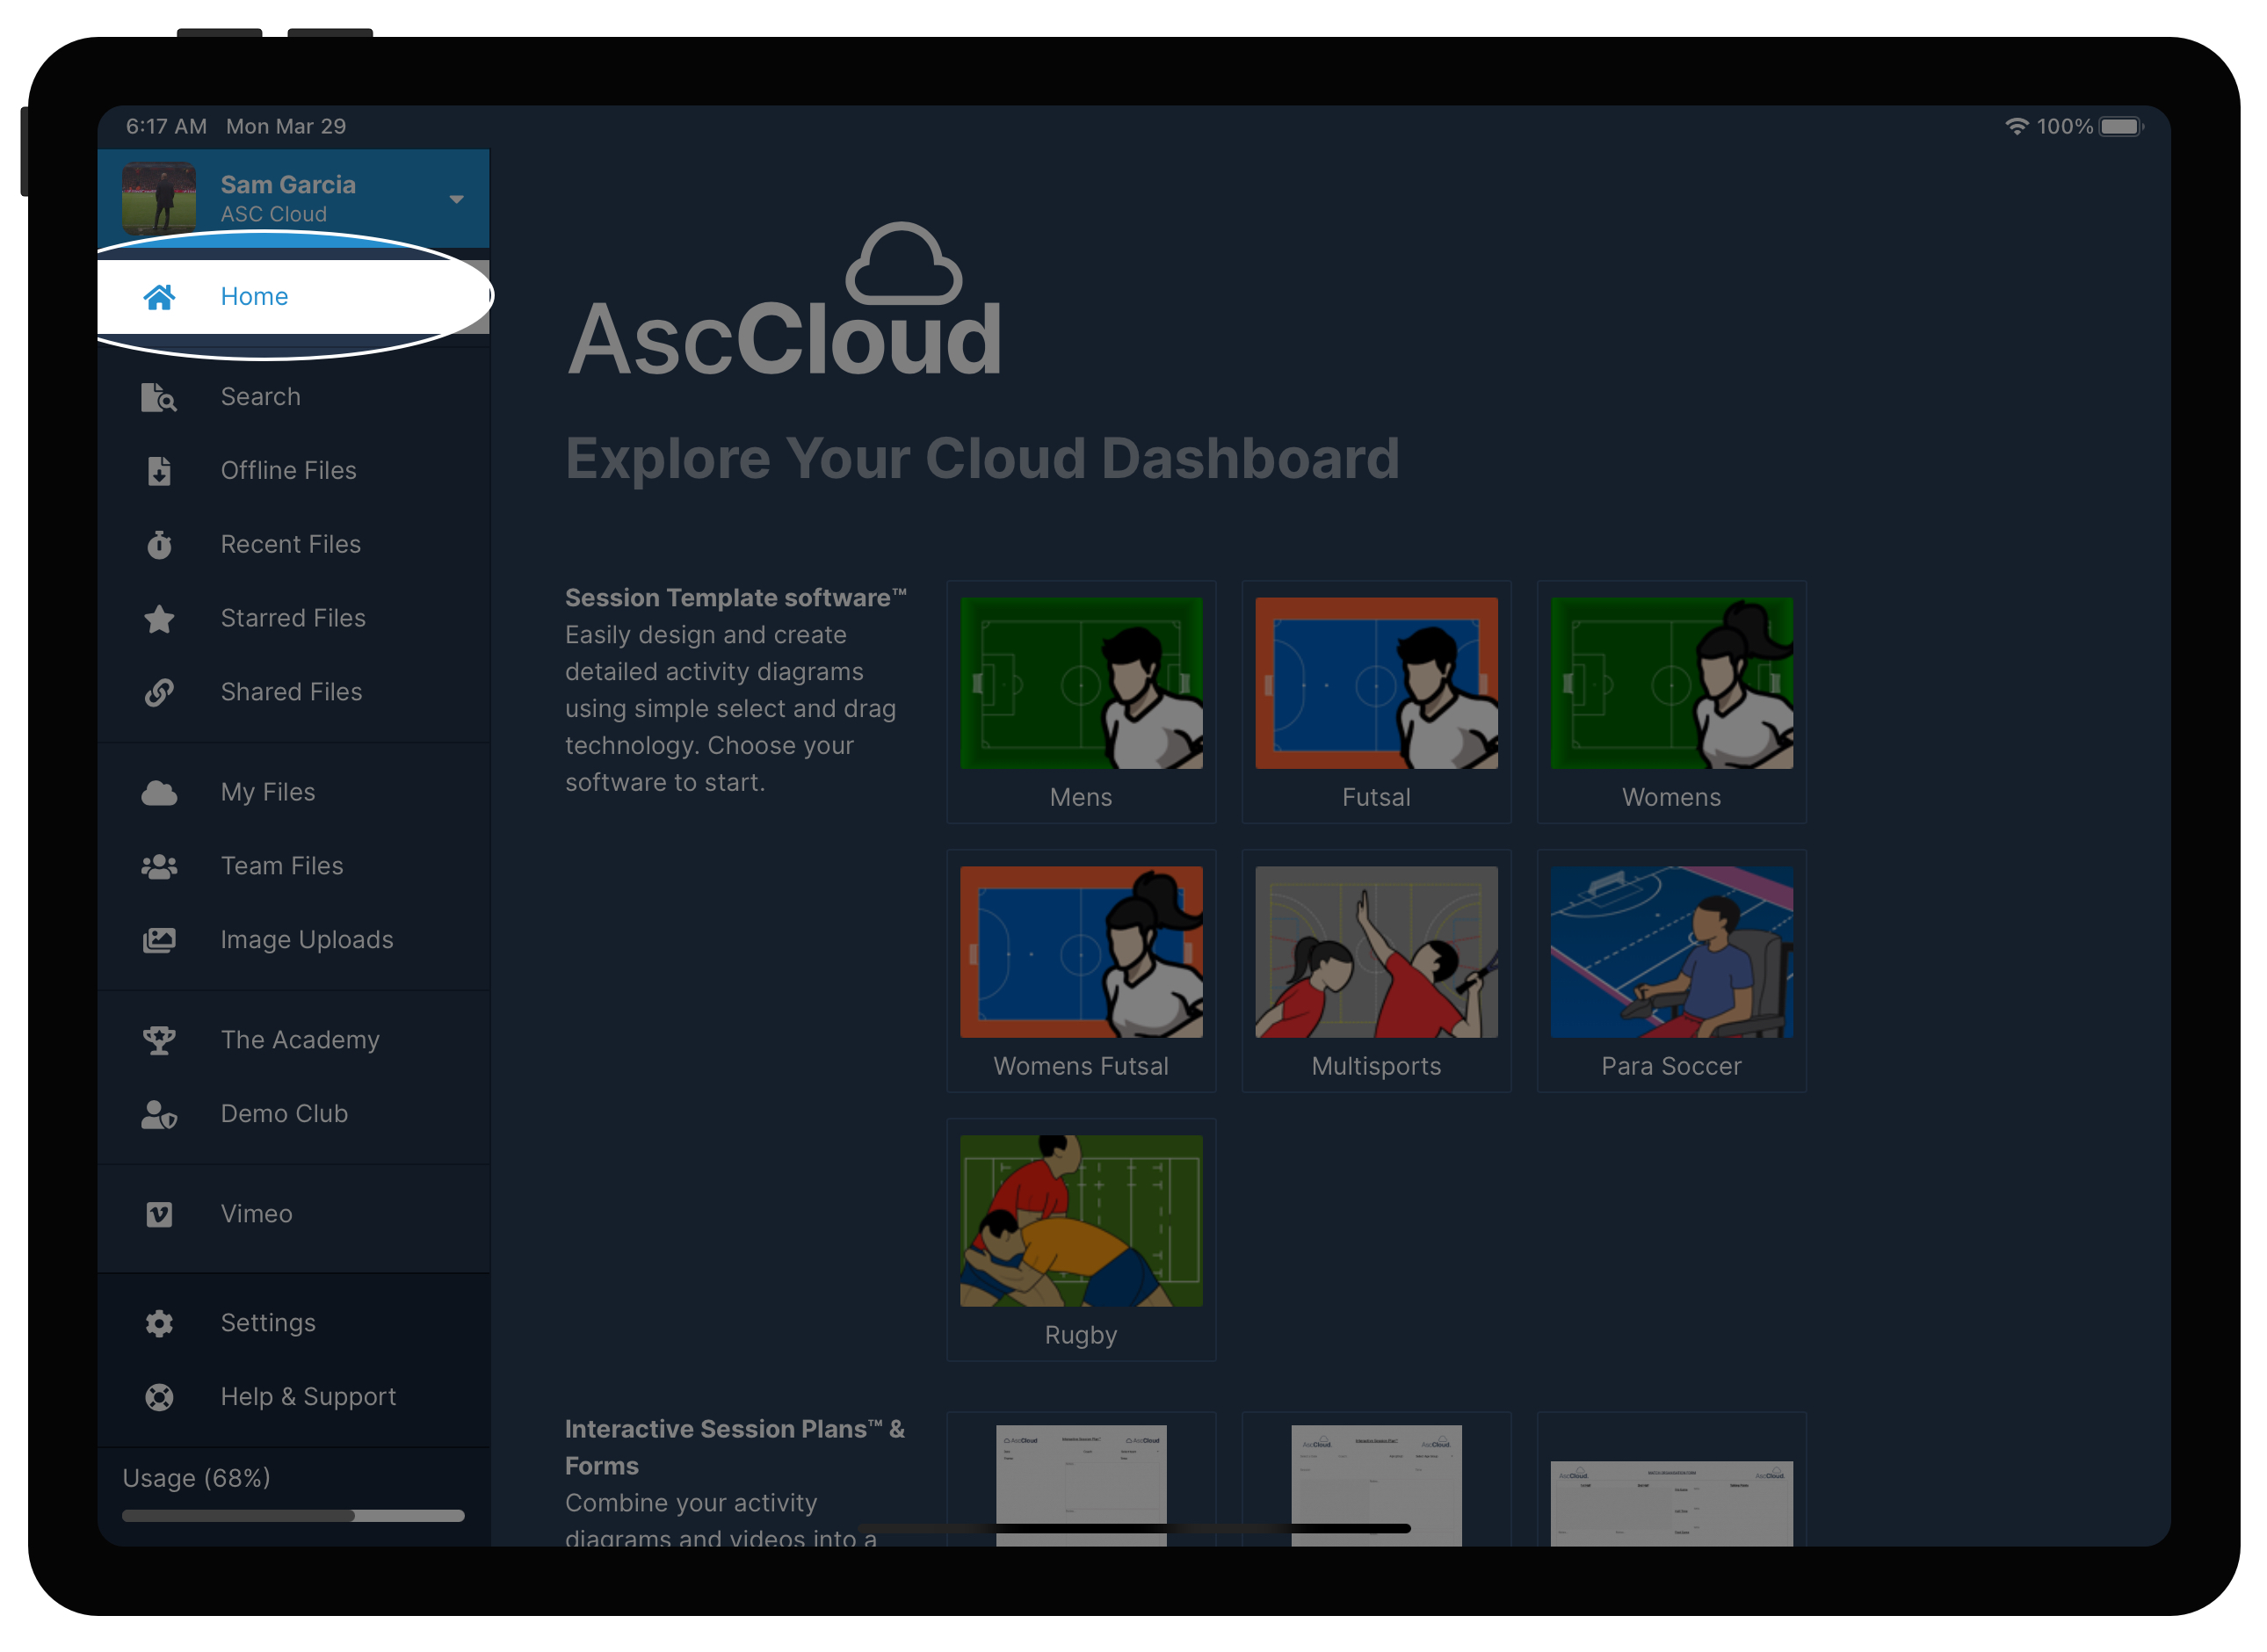Open the Mens session template
2267x1652 pixels.
pyautogui.click(x=1081, y=702)
